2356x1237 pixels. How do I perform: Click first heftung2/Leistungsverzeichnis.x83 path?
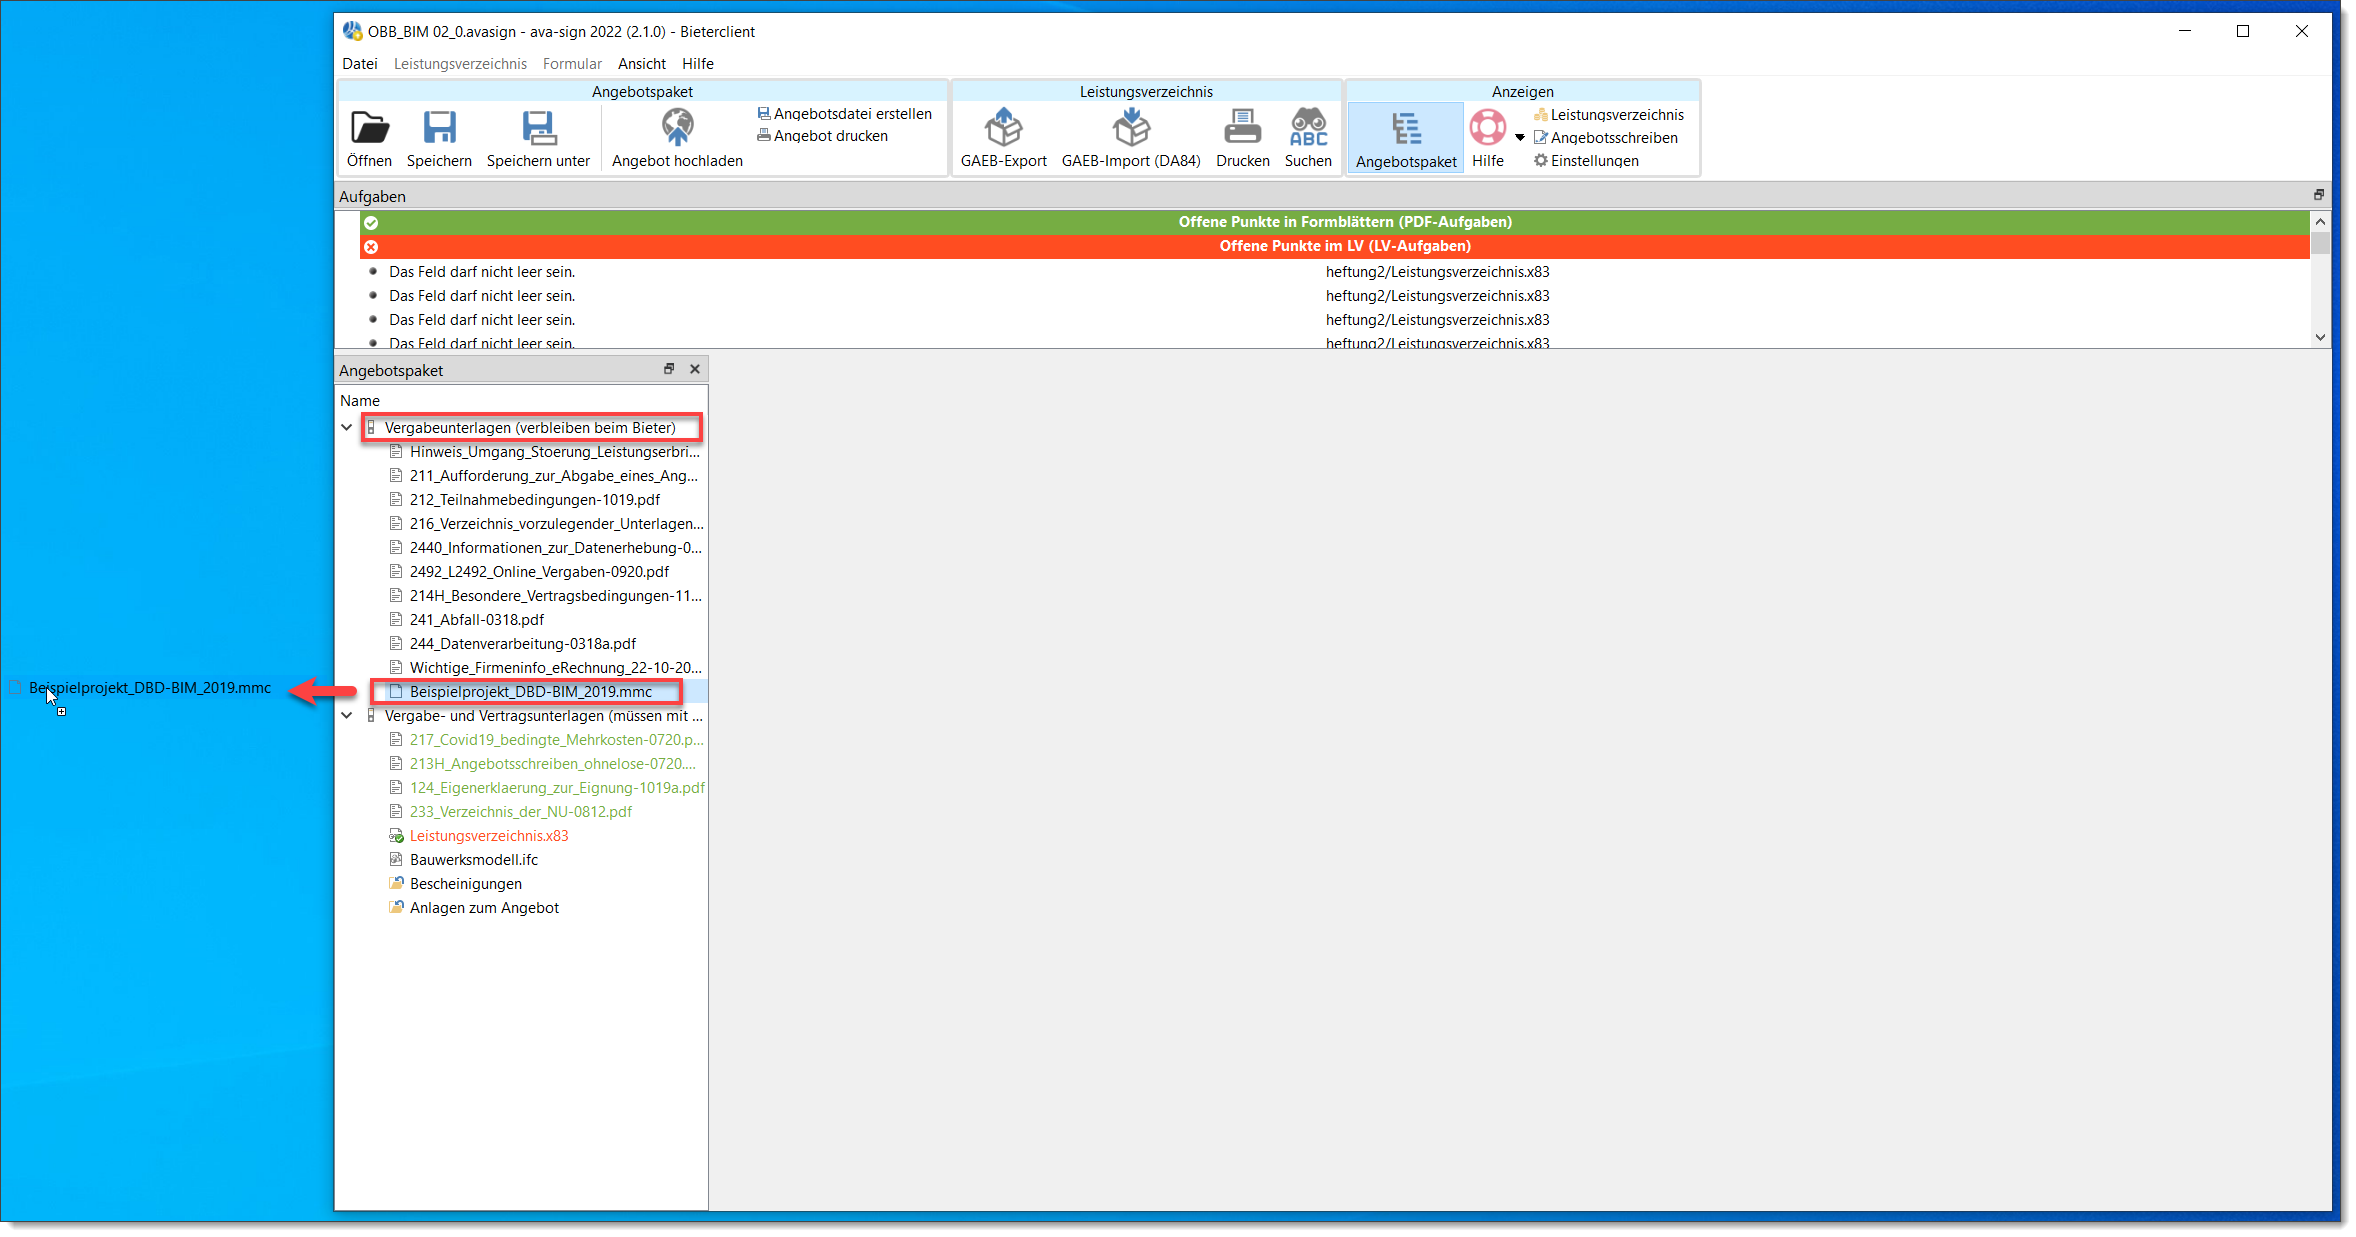[1437, 272]
